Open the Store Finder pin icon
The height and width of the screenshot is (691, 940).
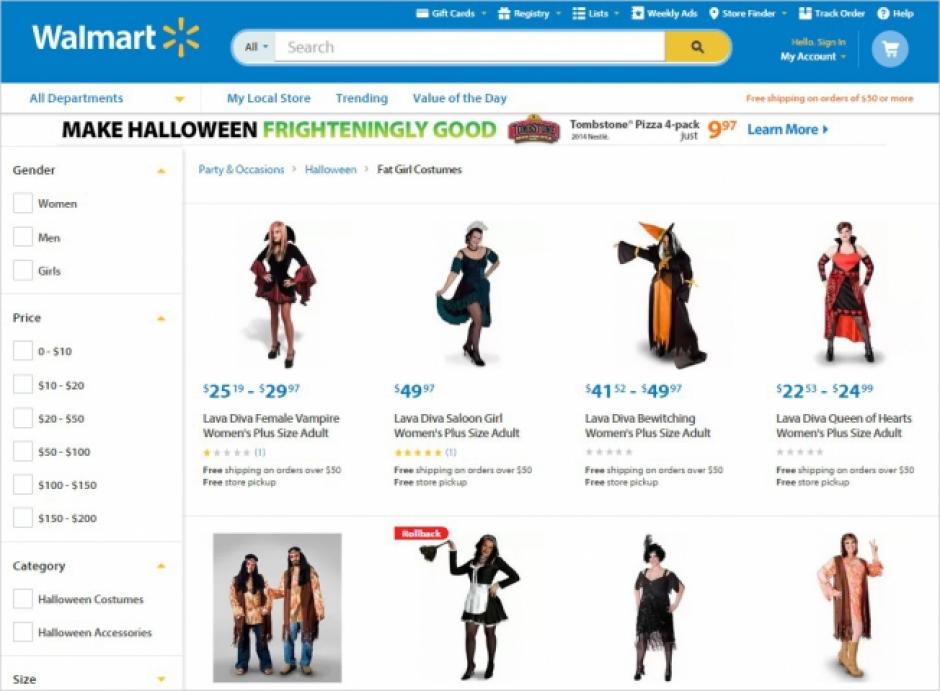(713, 13)
